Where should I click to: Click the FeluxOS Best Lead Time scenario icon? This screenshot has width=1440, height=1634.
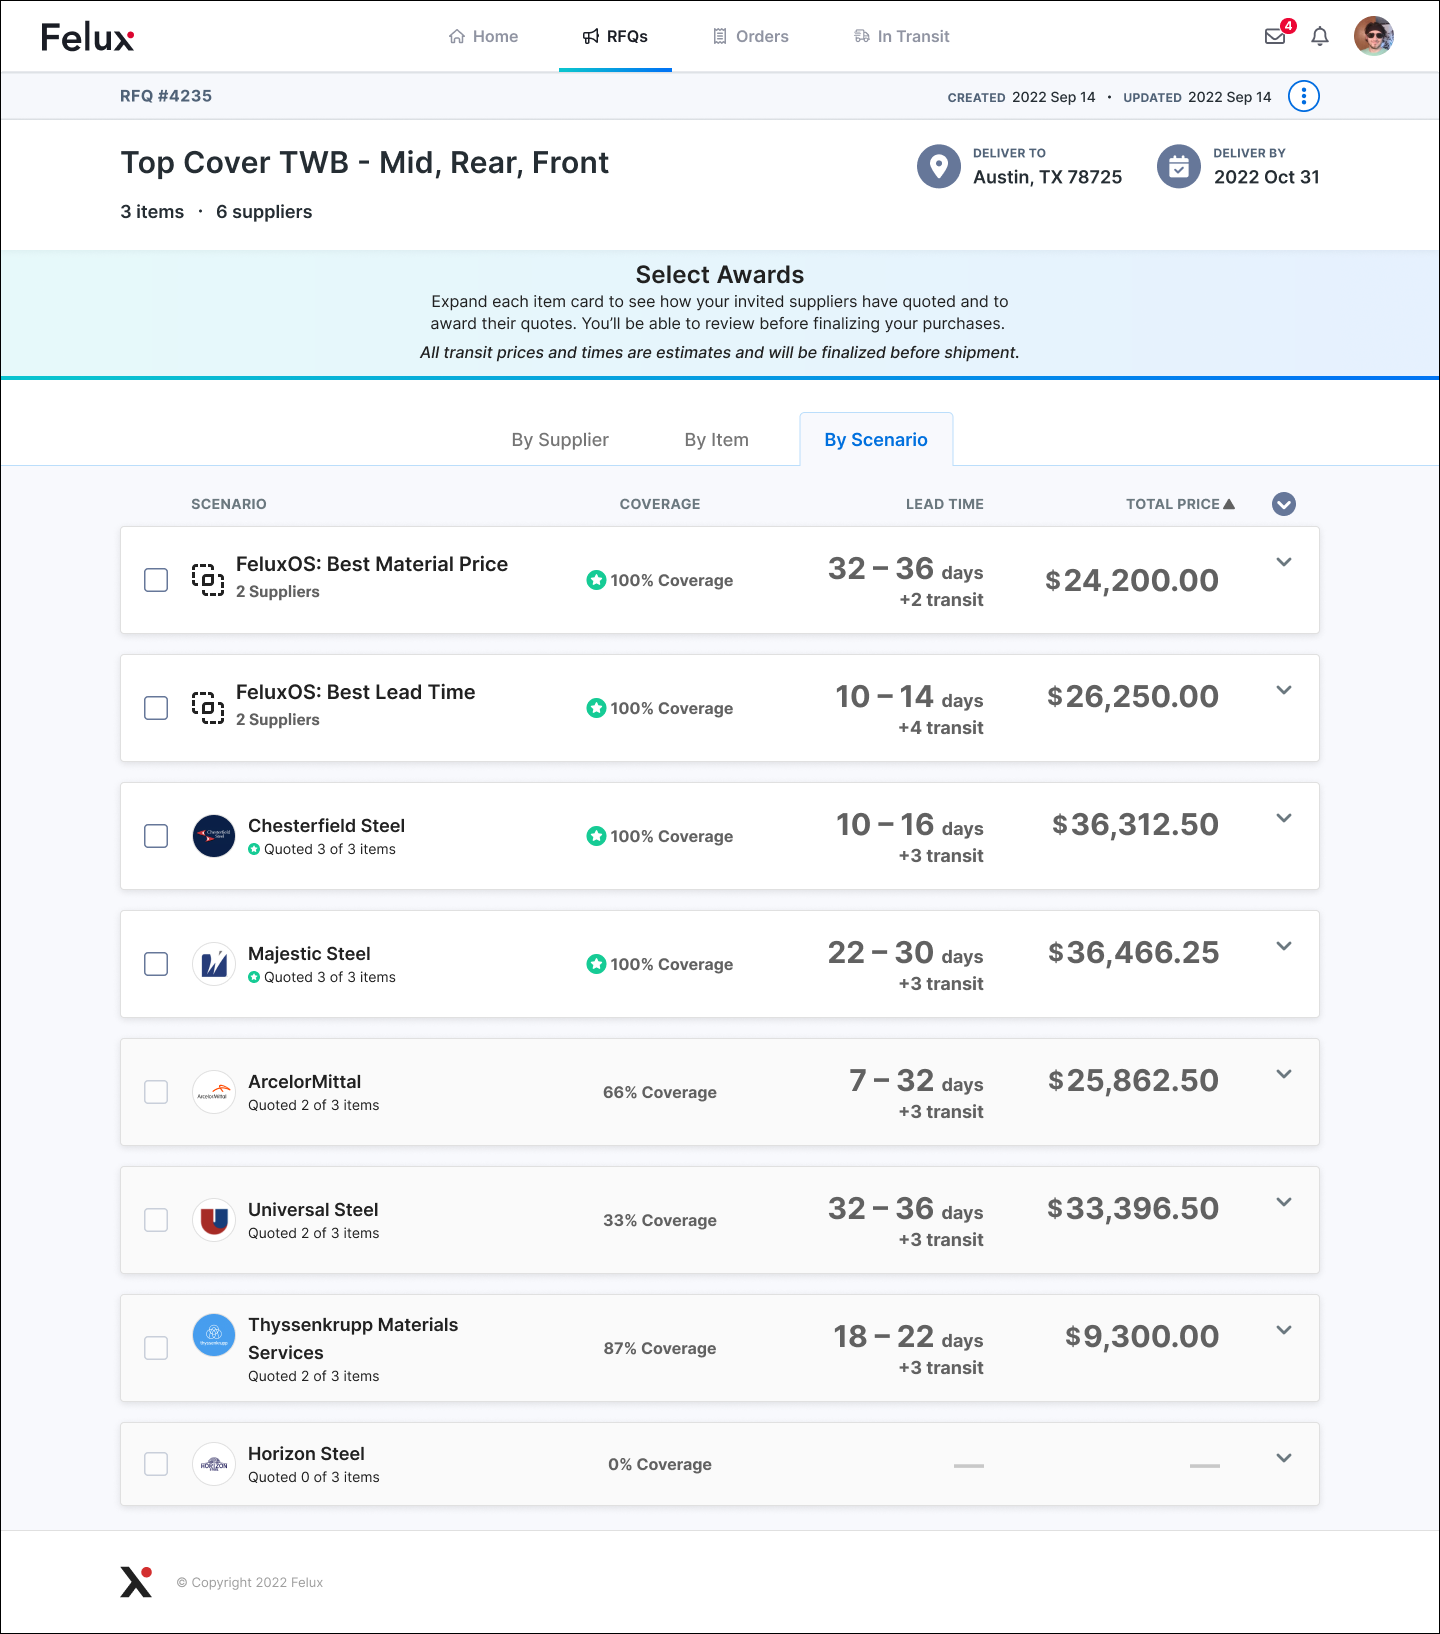coord(208,708)
